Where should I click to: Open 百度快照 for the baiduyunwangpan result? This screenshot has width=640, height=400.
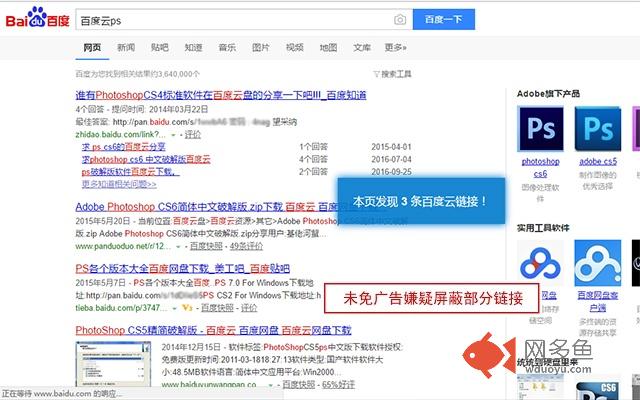(x=298, y=384)
